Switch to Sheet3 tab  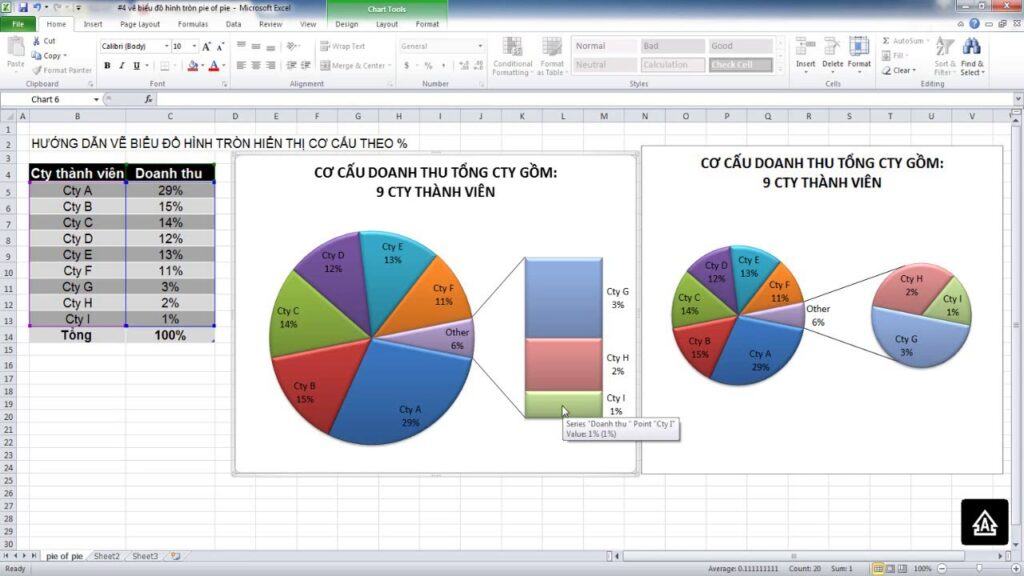coord(145,556)
